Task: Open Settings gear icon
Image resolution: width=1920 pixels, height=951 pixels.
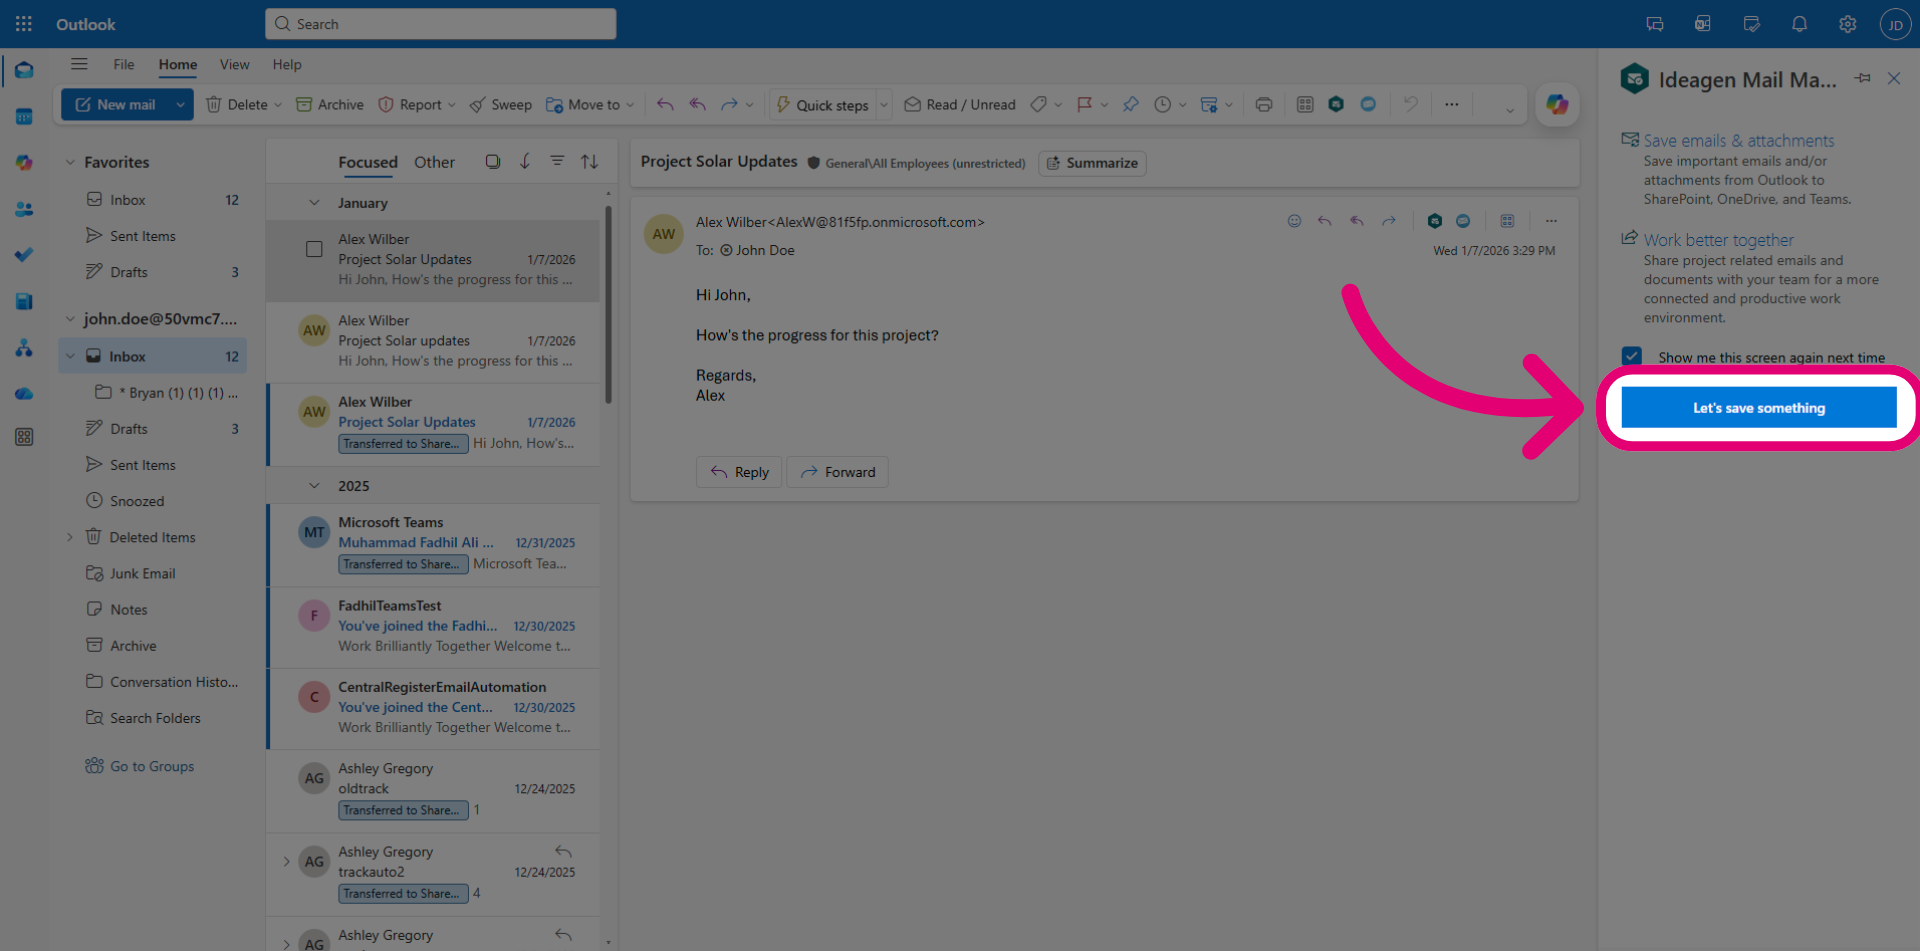Action: [x=1847, y=24]
